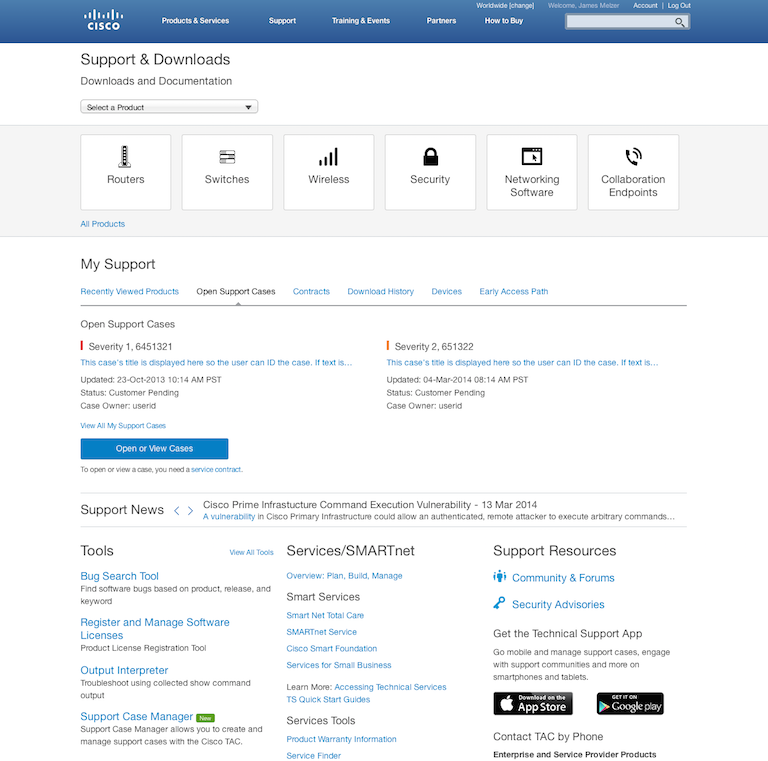The height and width of the screenshot is (761, 768).
Task: Show previous Support News item
Action: tap(177, 511)
